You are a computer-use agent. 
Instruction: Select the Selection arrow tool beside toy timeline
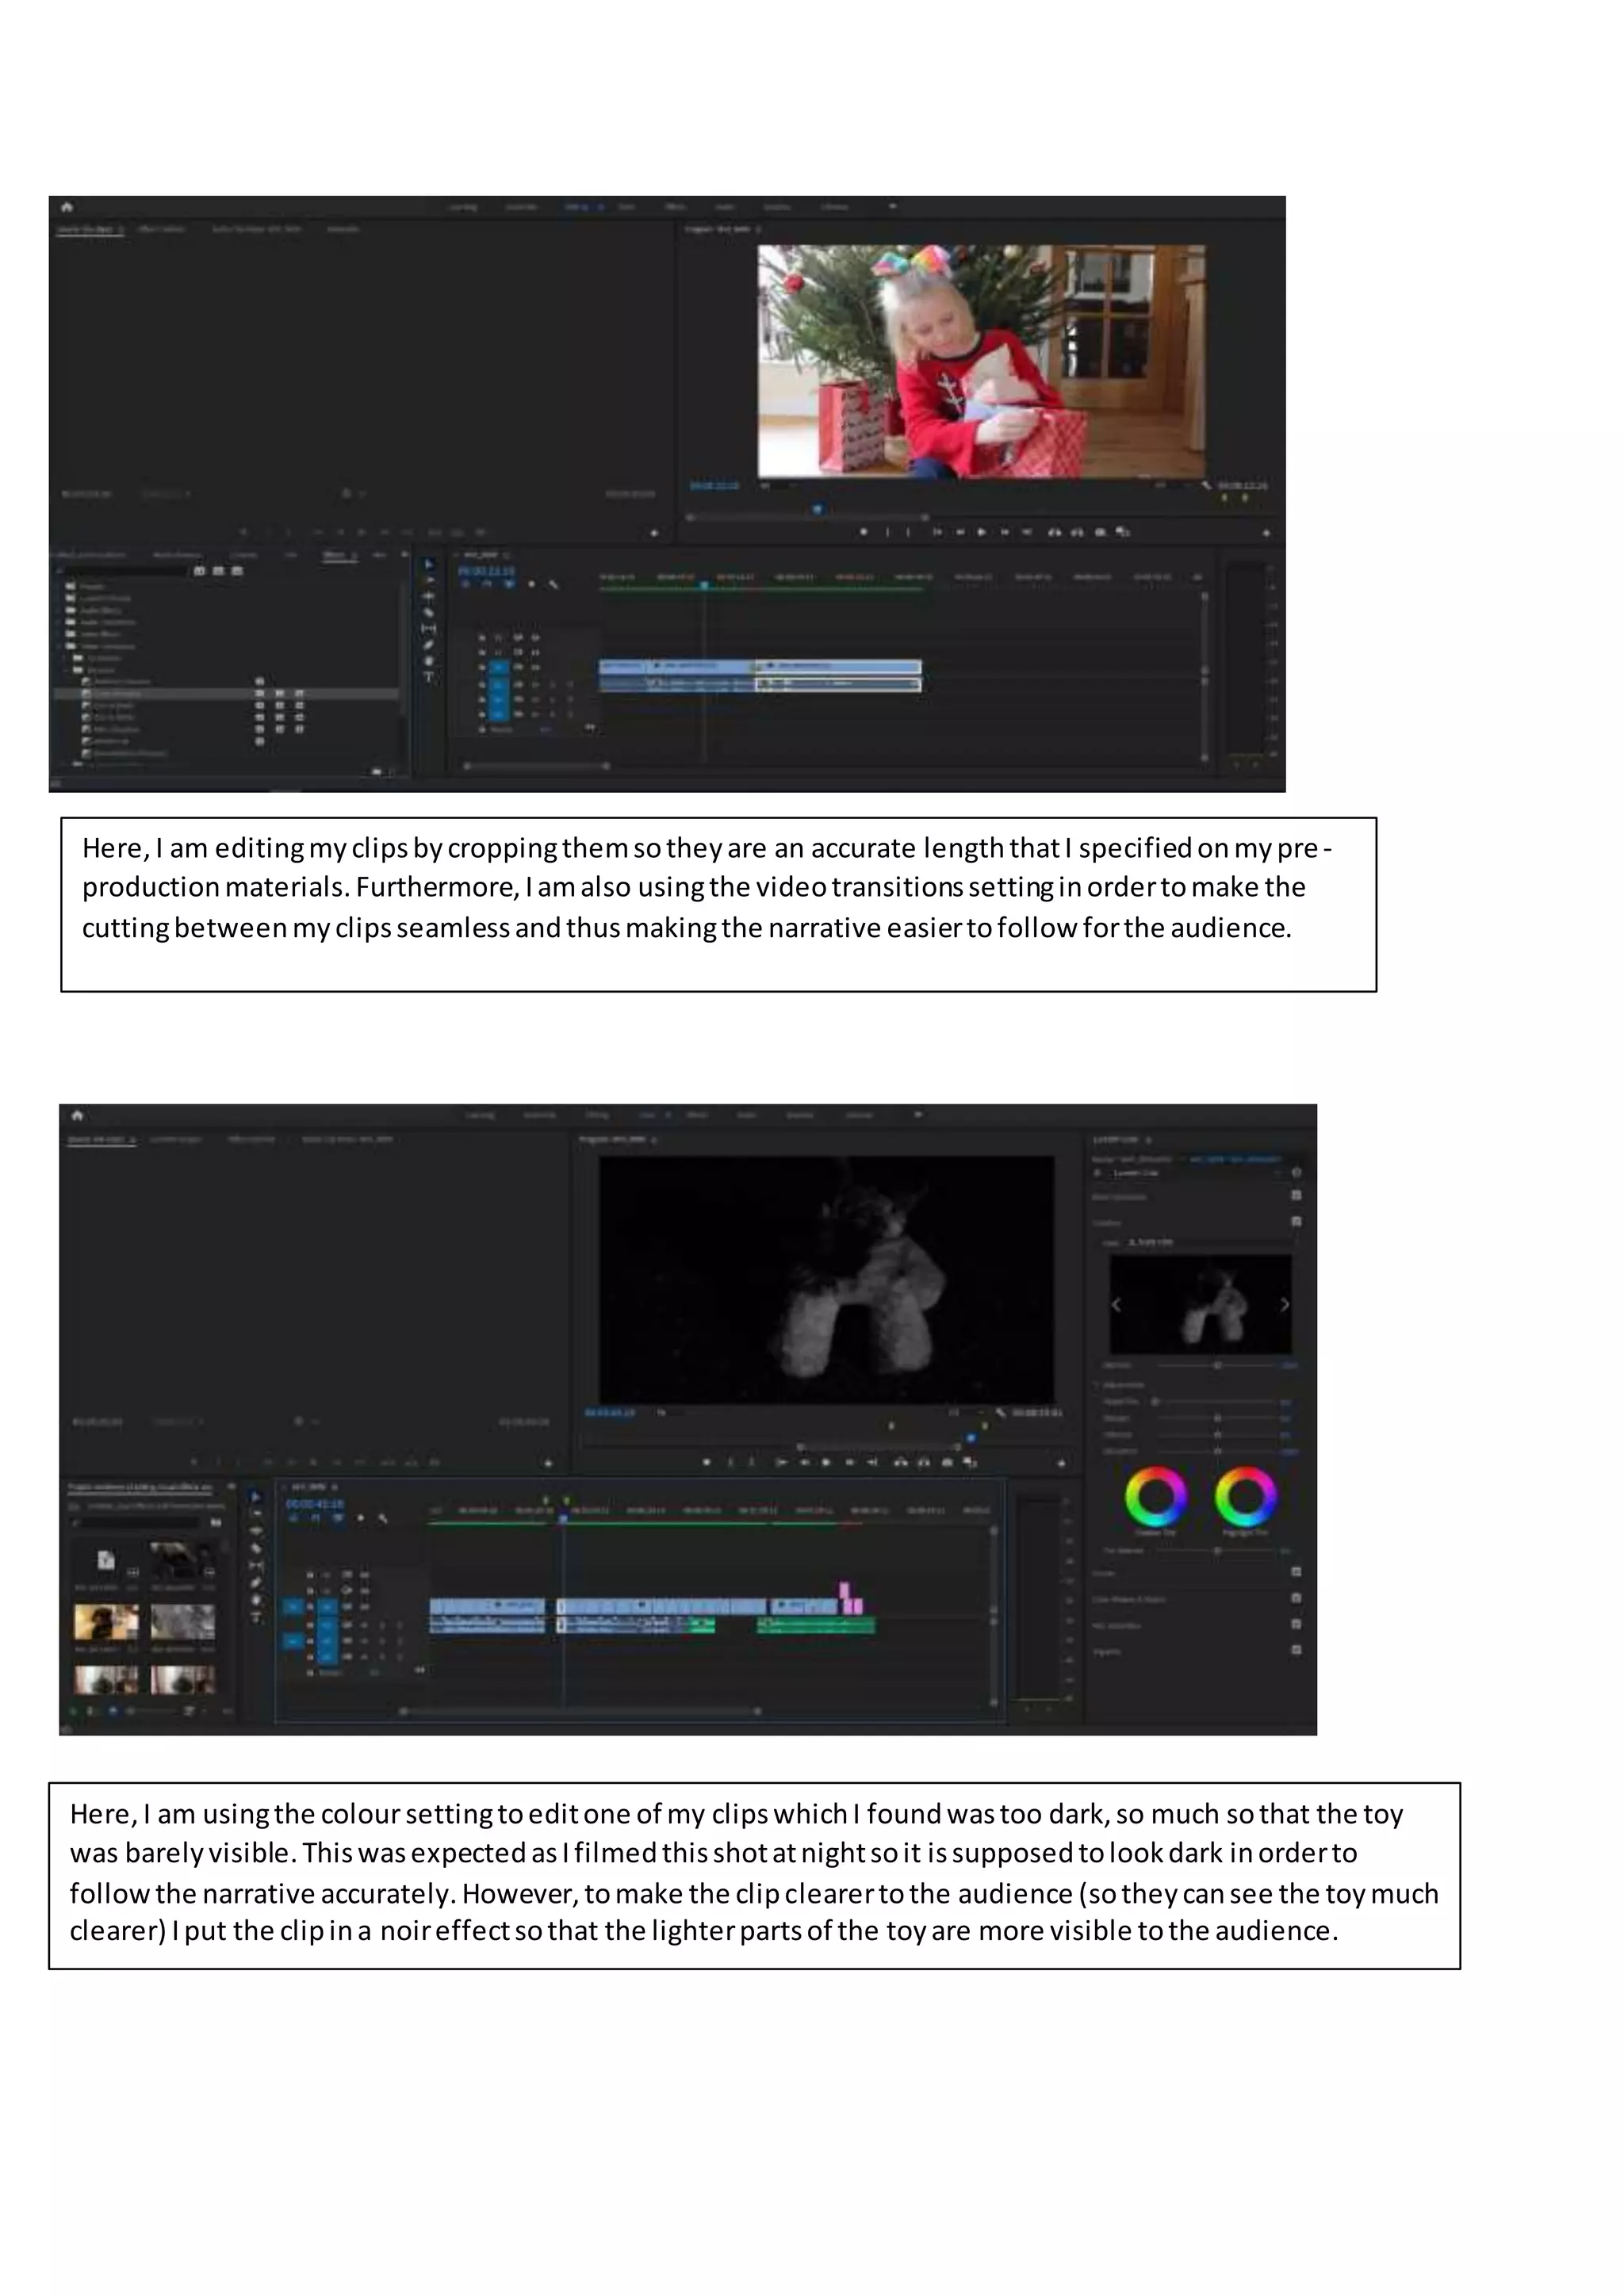pos(256,1497)
